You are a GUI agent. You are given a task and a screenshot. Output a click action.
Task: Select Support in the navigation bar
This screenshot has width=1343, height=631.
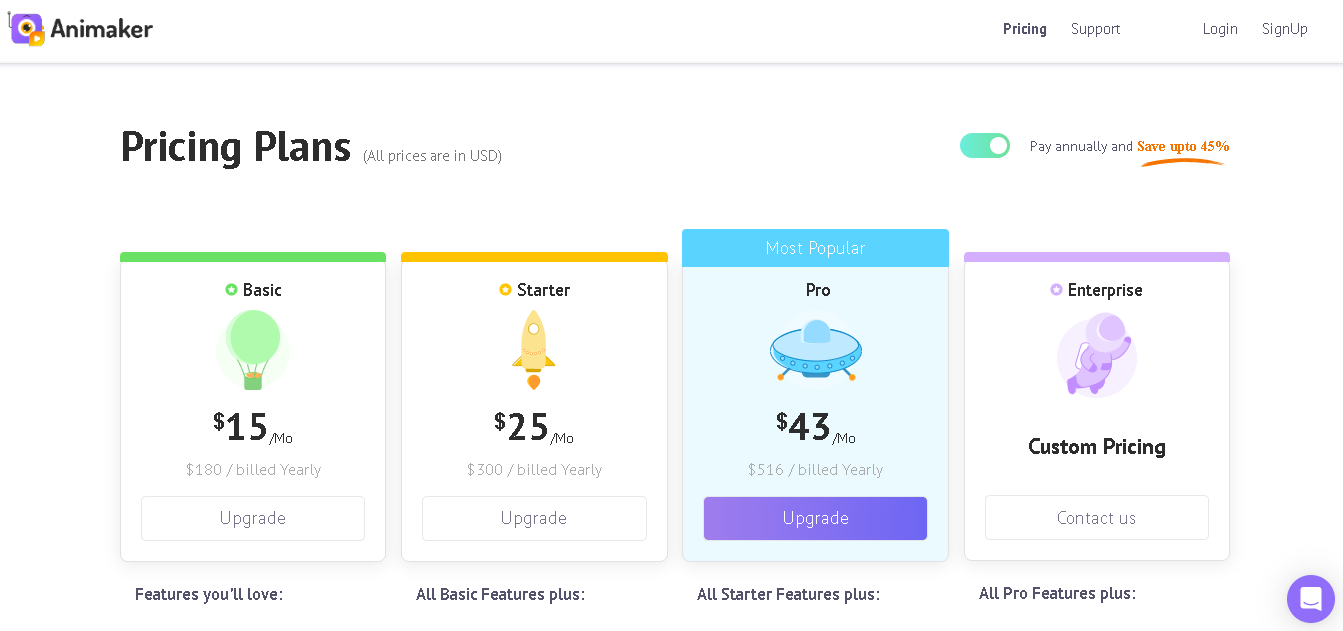tap(1095, 29)
